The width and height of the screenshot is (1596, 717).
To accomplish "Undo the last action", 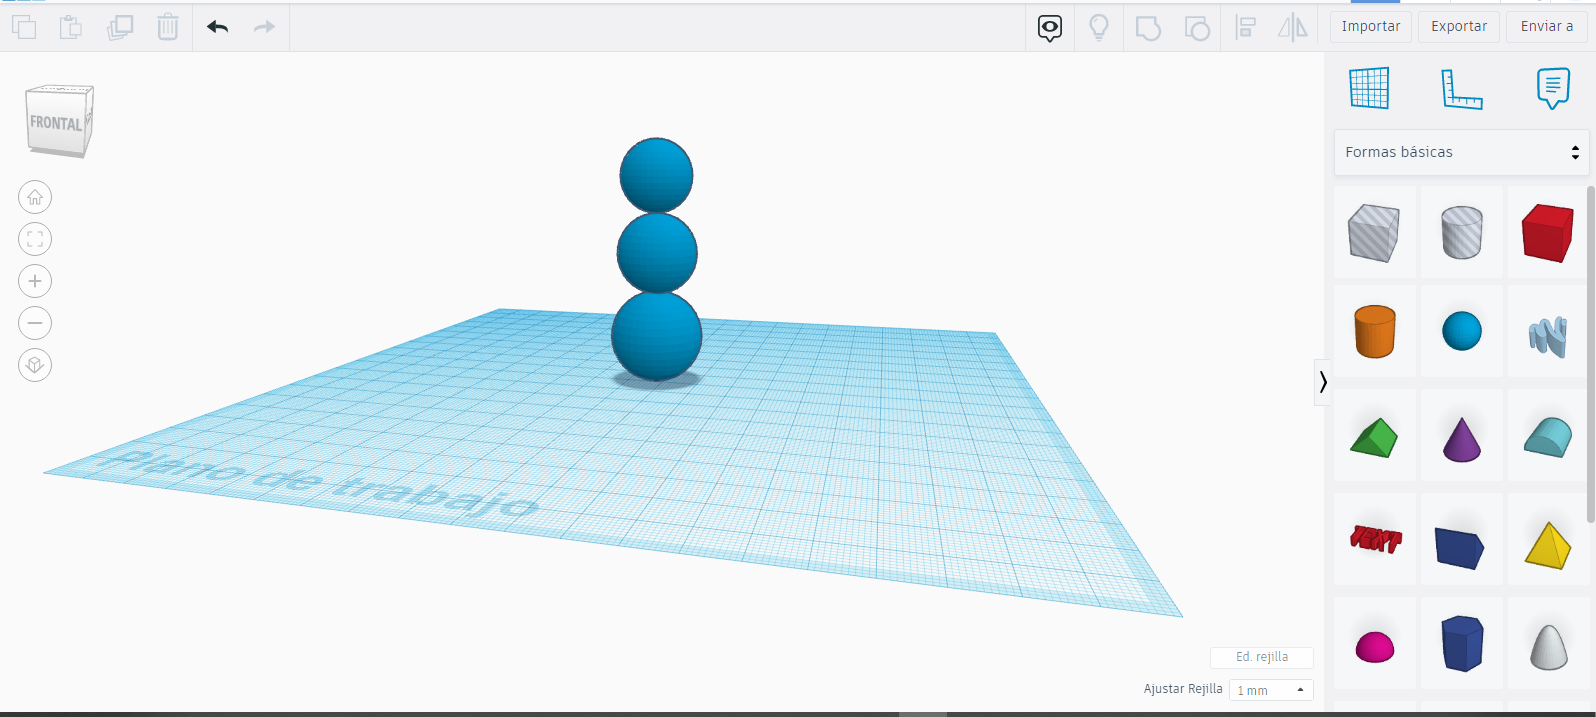I will coord(218,27).
